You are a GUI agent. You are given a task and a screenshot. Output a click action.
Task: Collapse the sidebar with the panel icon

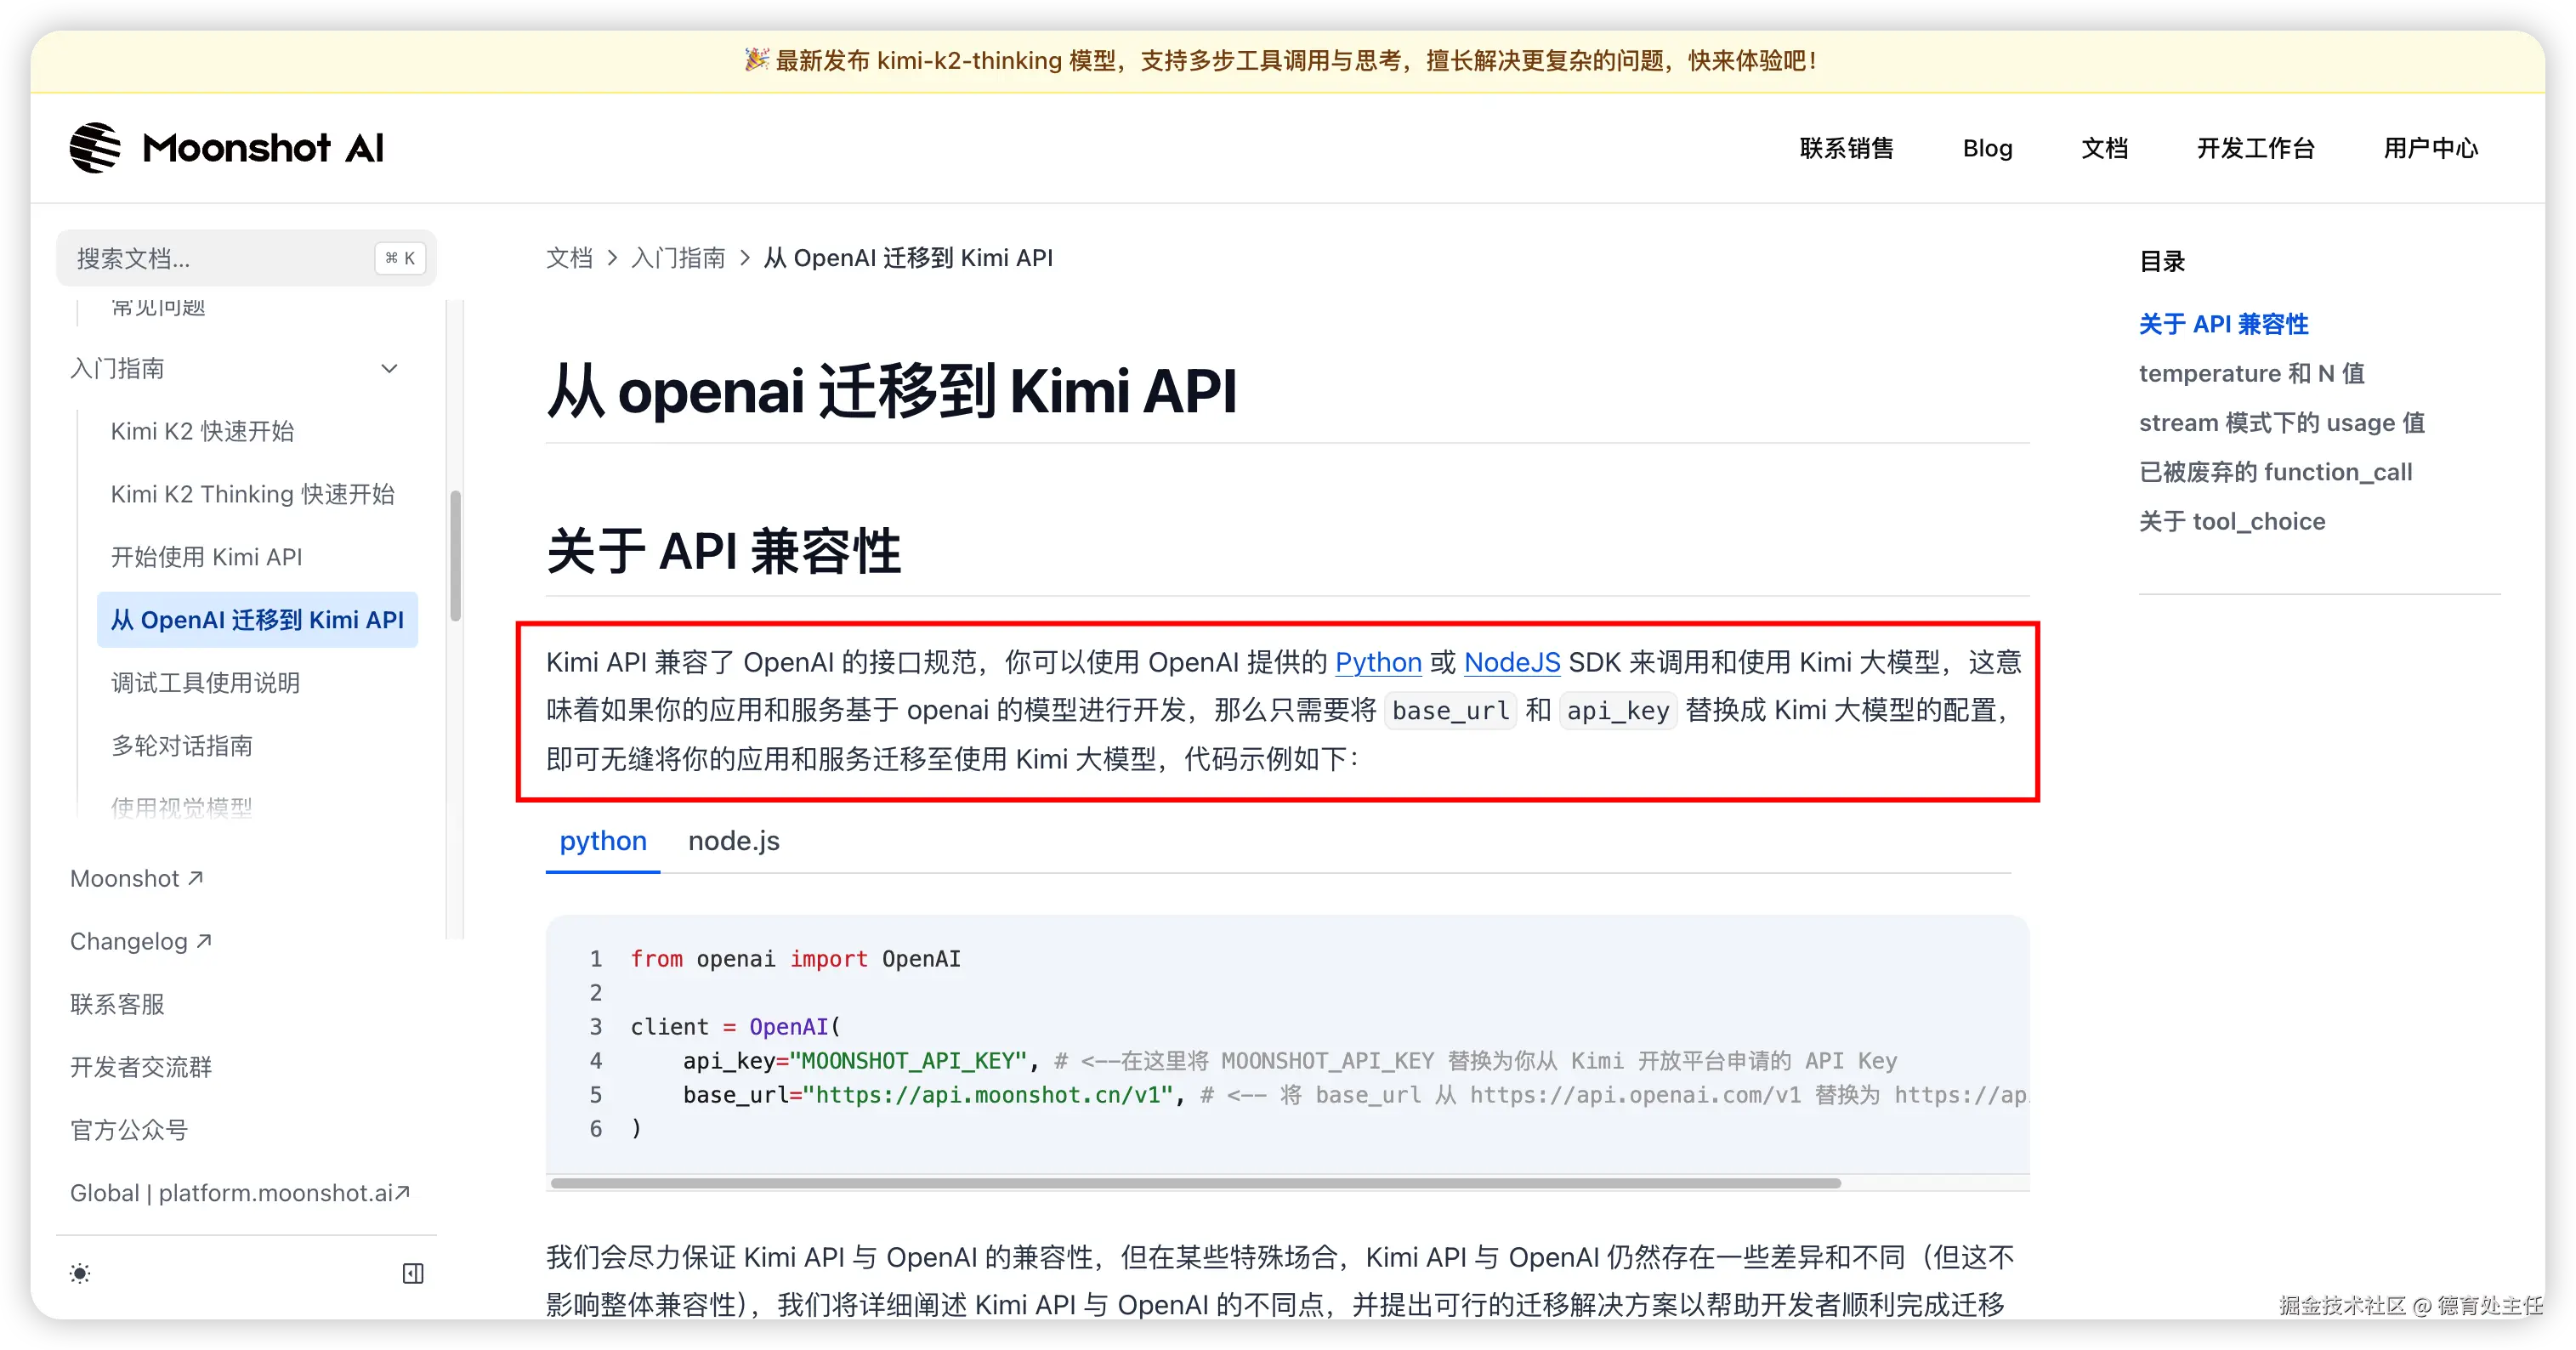(x=413, y=1273)
